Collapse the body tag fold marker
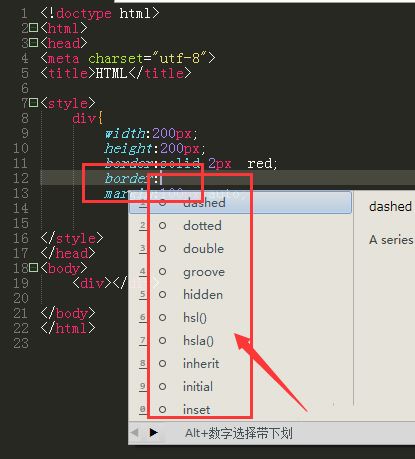The height and width of the screenshot is (459, 415). coord(34,267)
